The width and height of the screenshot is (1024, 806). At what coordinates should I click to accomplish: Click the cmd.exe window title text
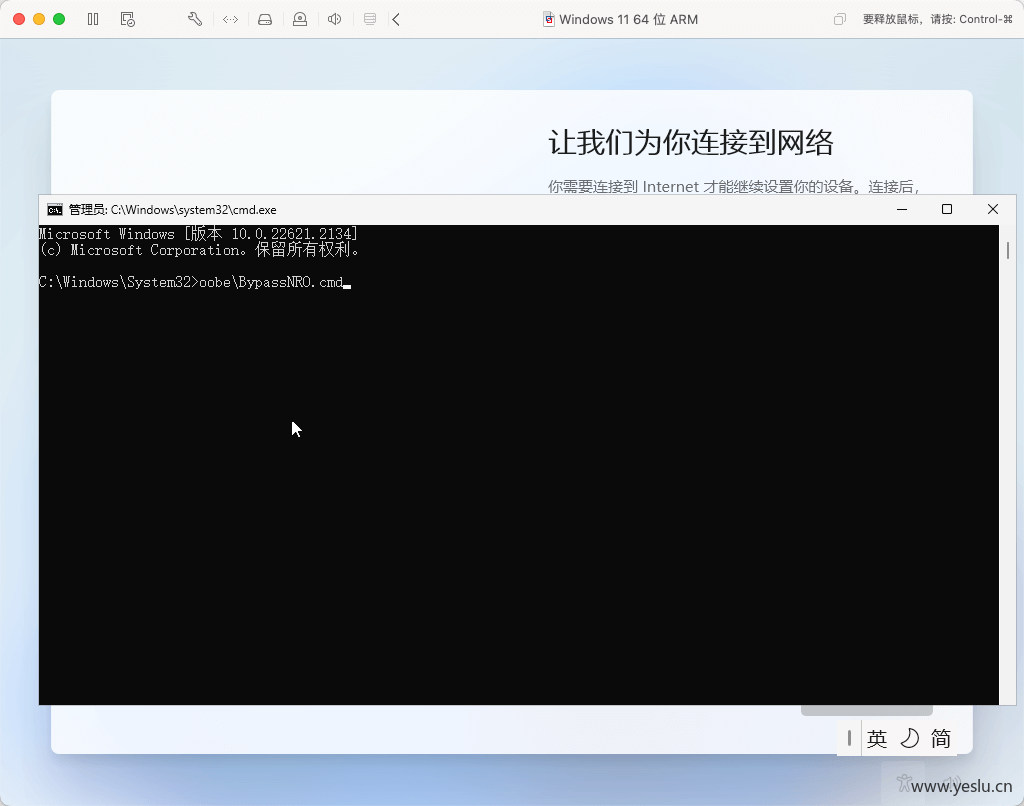pyautogui.click(x=172, y=210)
